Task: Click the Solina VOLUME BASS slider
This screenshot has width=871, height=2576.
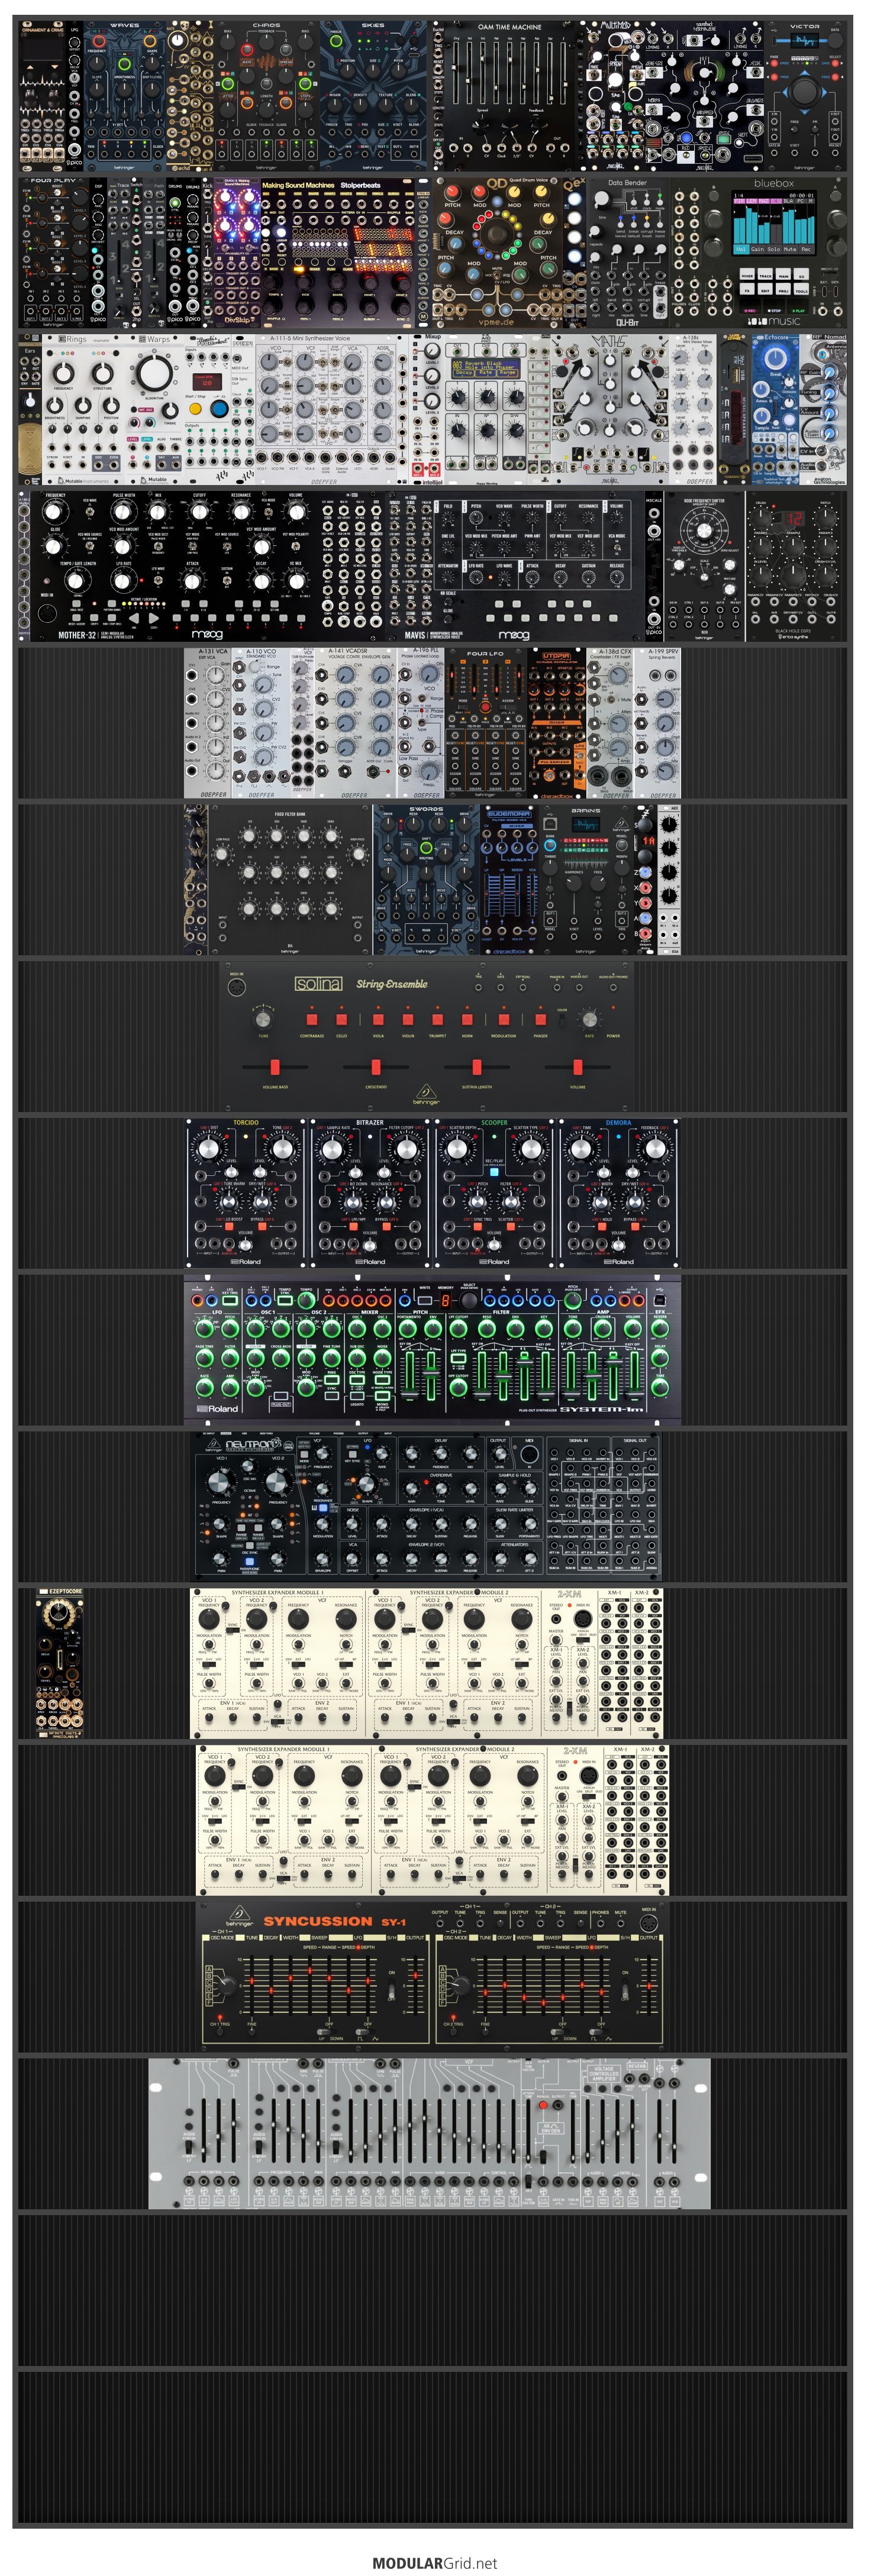Action: tap(275, 1067)
